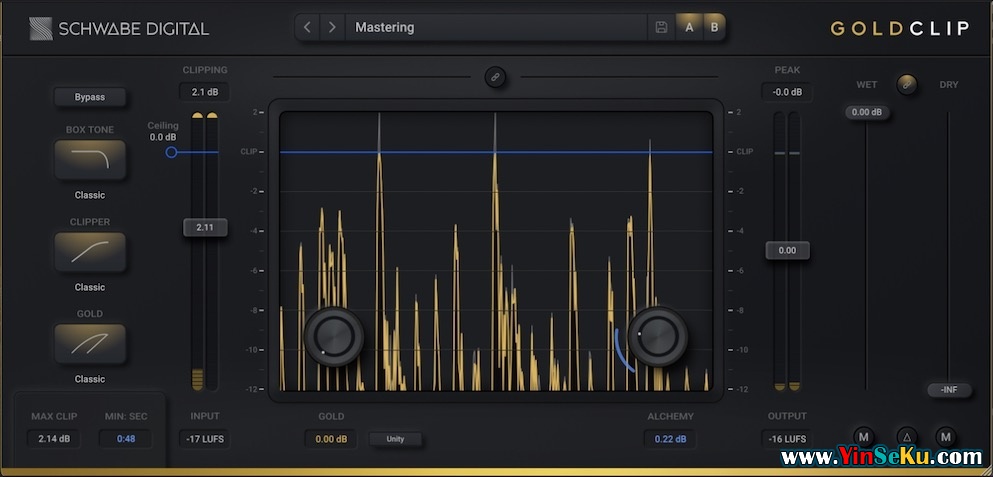
Task: Select the Box Tone Classic curve icon
Action: click(x=90, y=160)
